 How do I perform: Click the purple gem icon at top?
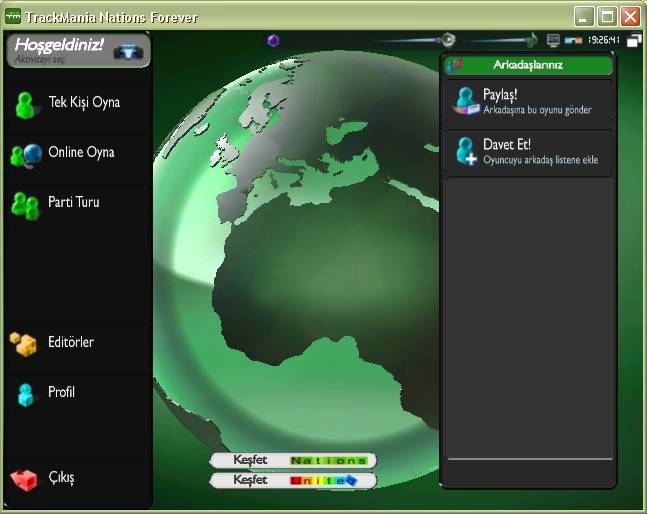pyautogui.click(x=273, y=40)
